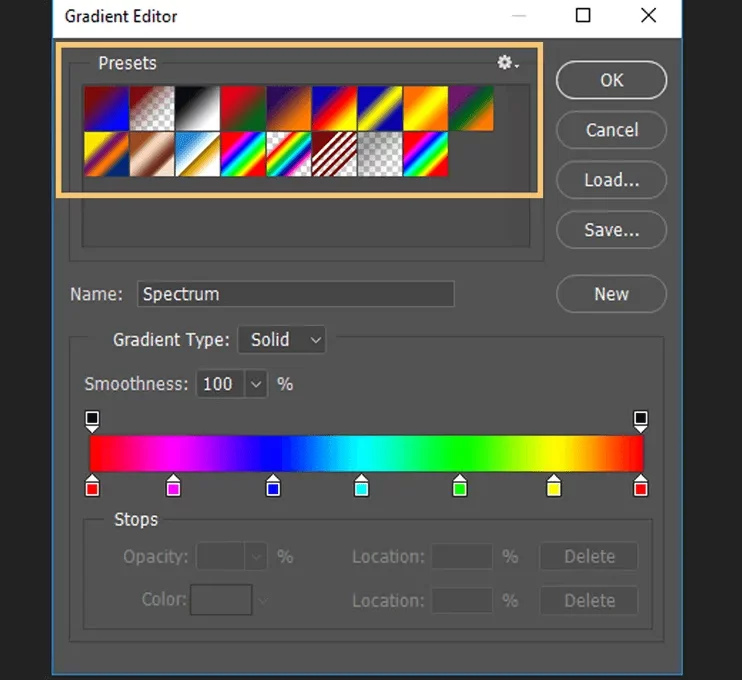Select the blue color stop
742x680 pixels.
pos(273,486)
